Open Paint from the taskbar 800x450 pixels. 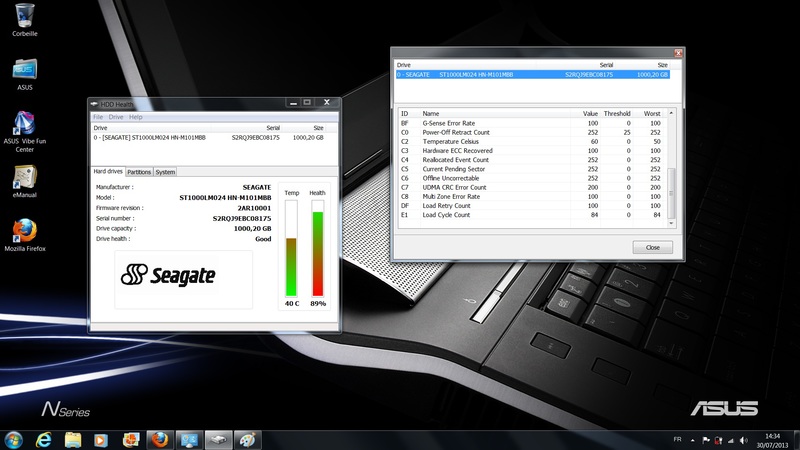[245, 439]
